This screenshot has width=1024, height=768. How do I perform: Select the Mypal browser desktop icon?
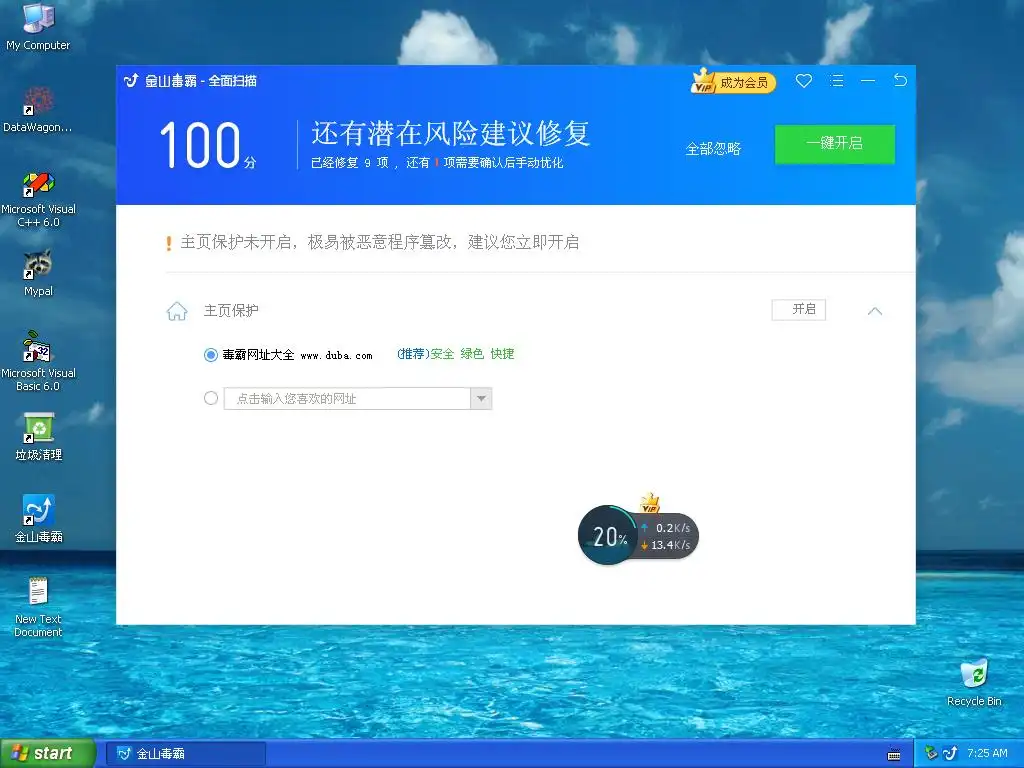pos(38,273)
